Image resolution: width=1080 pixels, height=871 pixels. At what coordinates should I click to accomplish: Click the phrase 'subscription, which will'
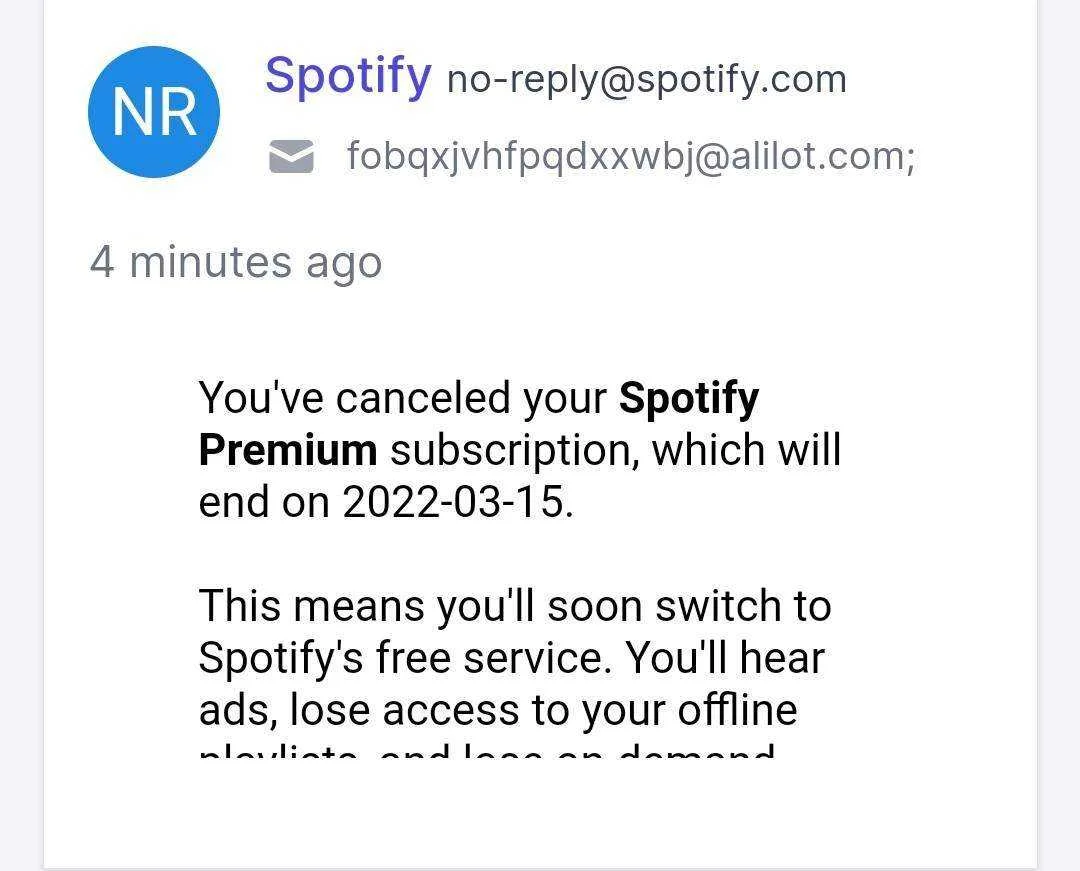tap(616, 450)
